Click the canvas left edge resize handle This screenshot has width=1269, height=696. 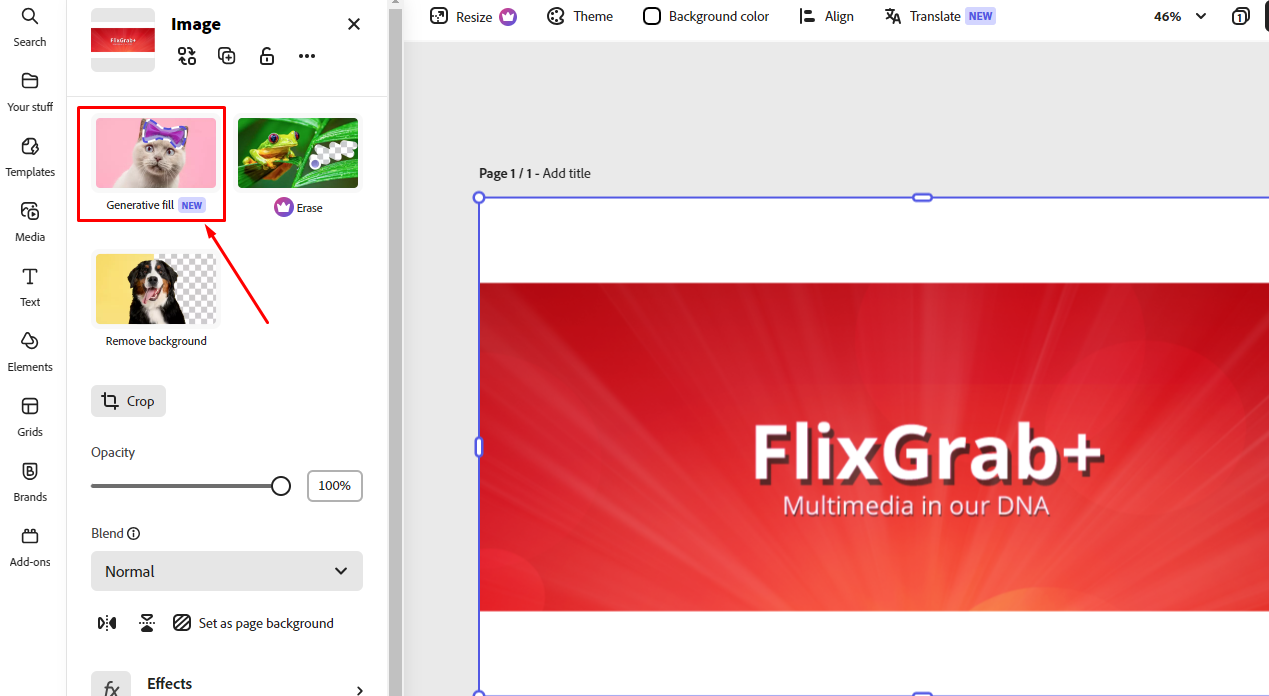[x=479, y=447]
